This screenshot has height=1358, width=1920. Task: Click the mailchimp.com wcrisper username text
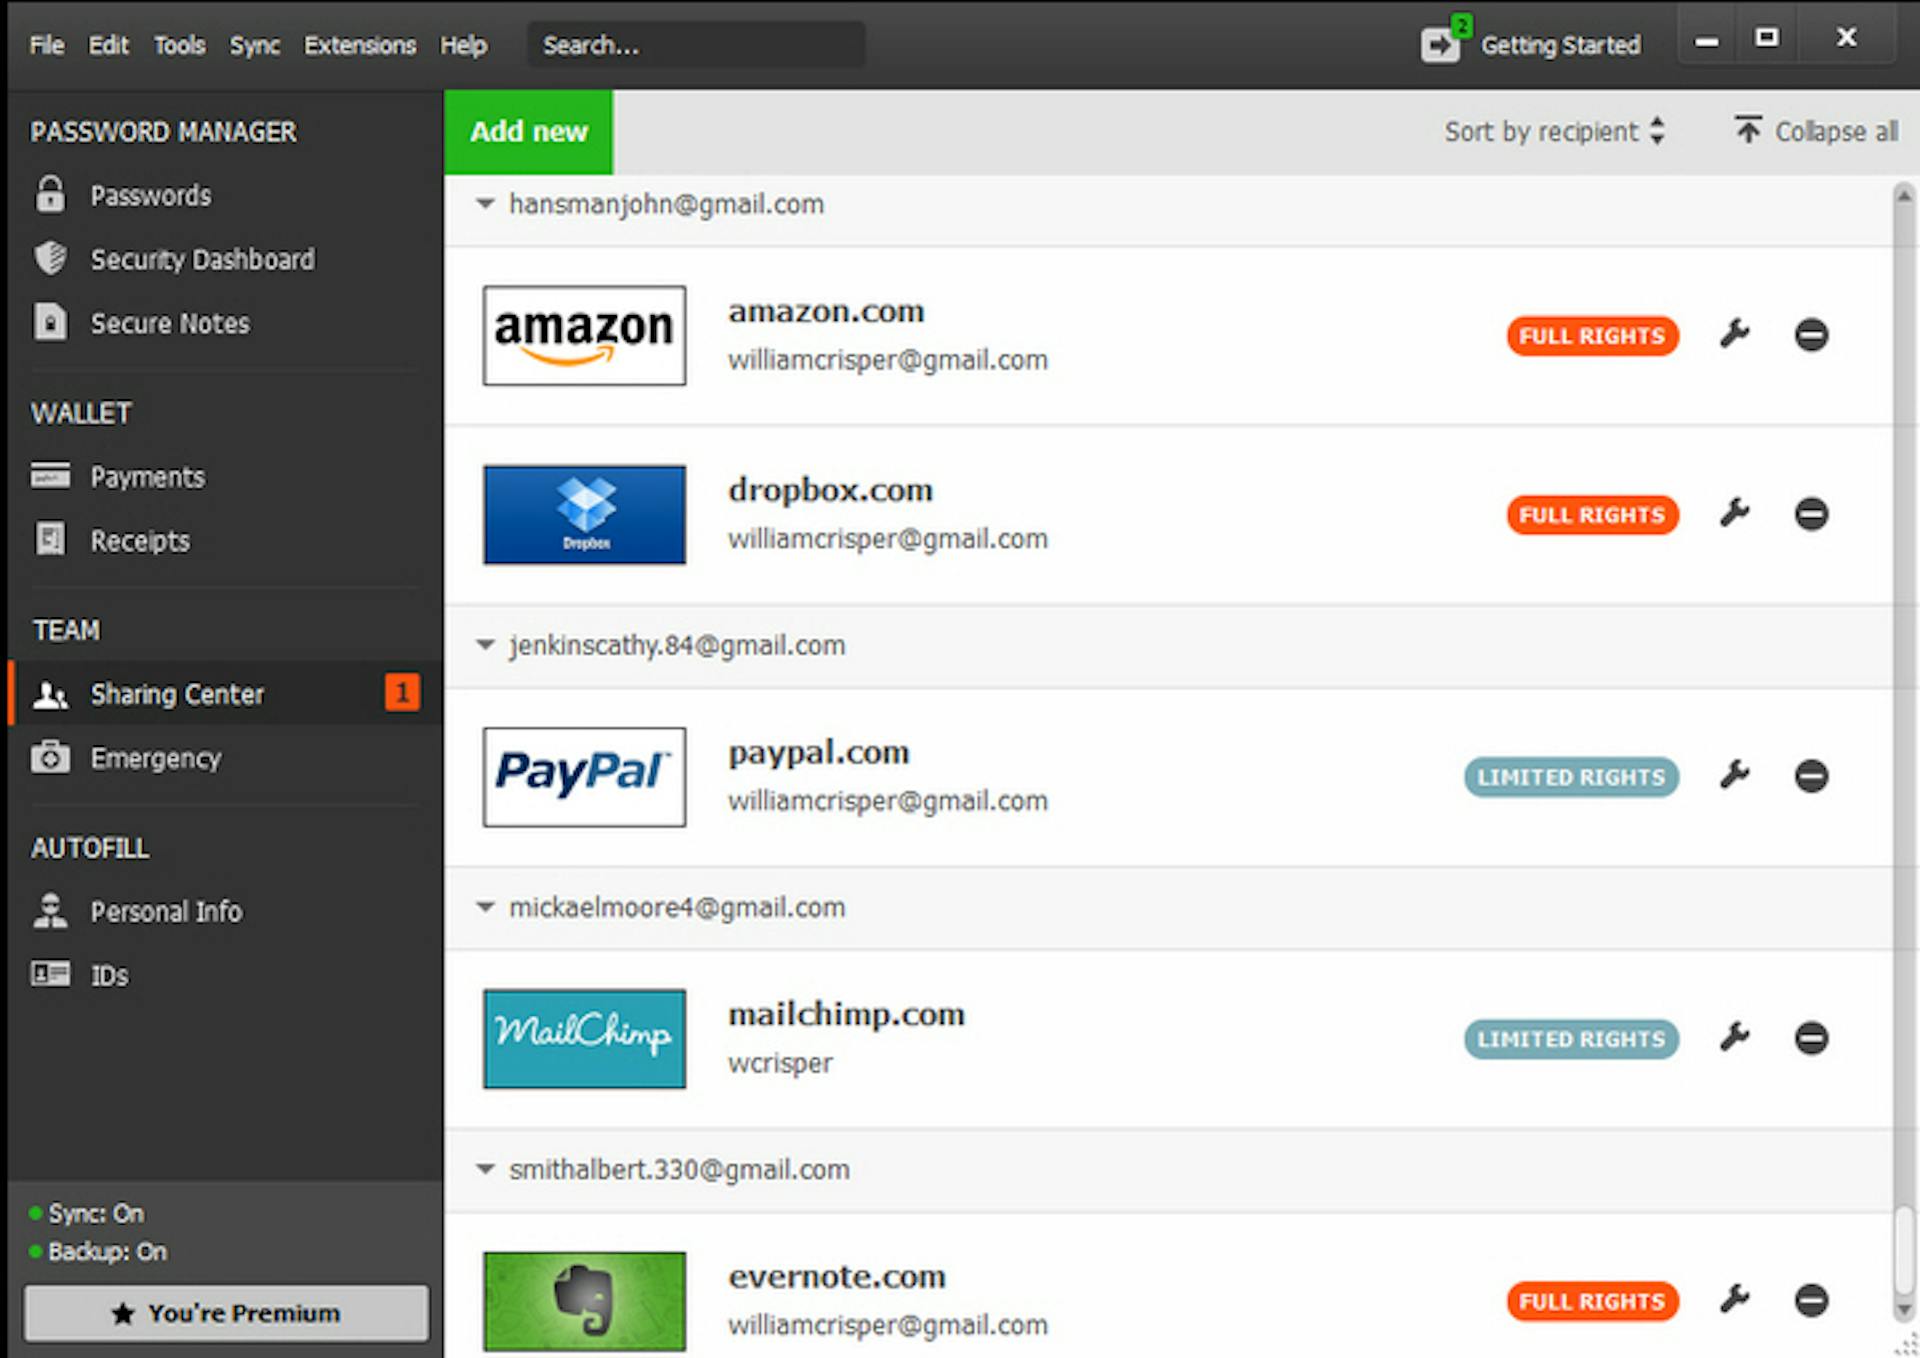(x=780, y=1062)
